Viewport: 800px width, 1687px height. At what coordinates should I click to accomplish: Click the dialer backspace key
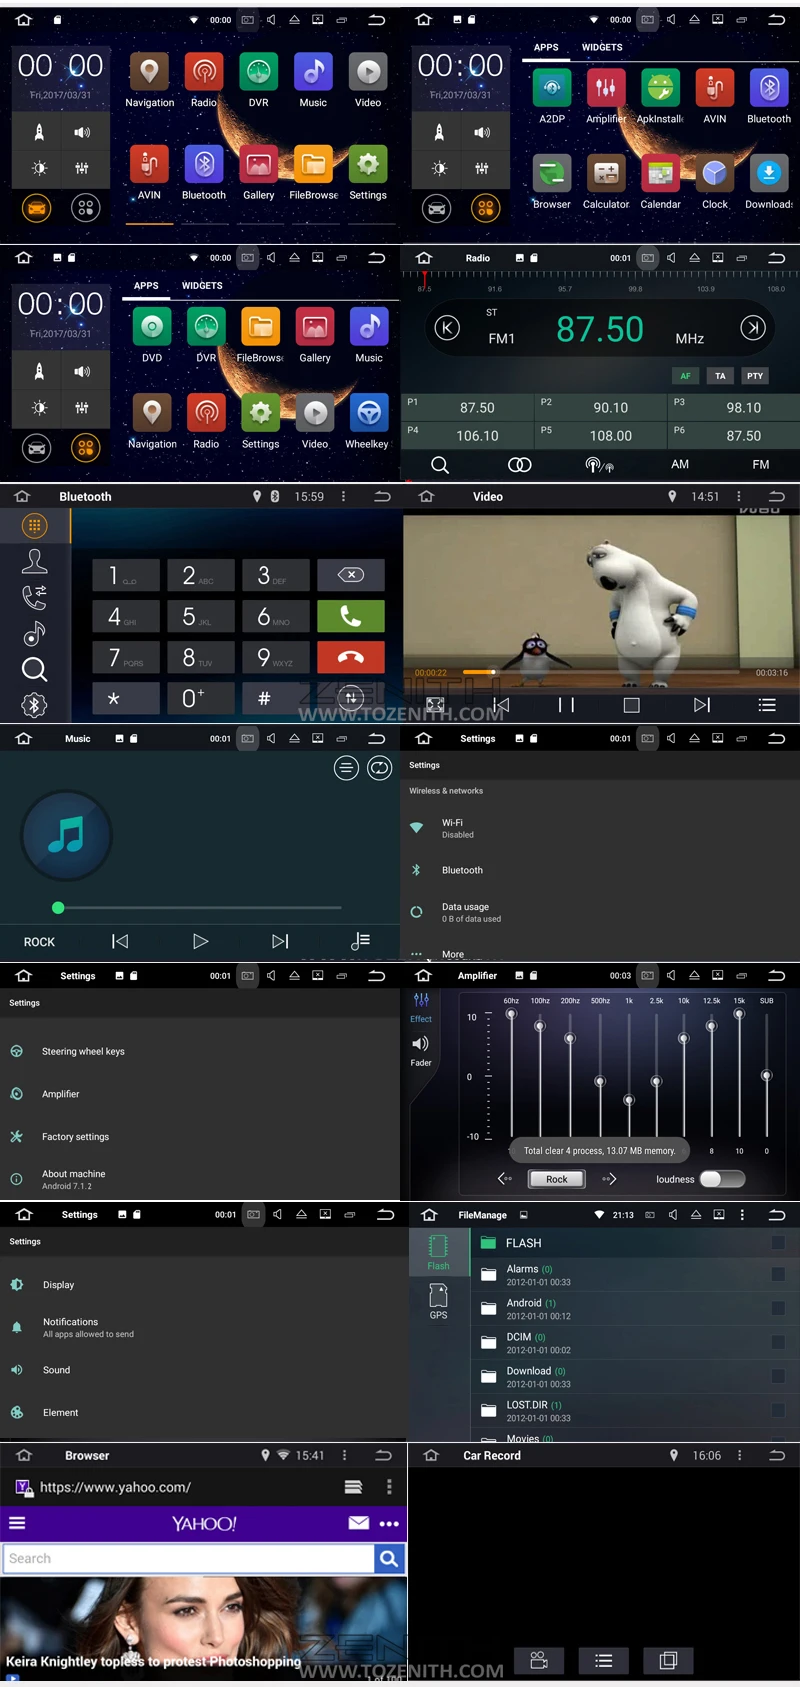coord(351,575)
